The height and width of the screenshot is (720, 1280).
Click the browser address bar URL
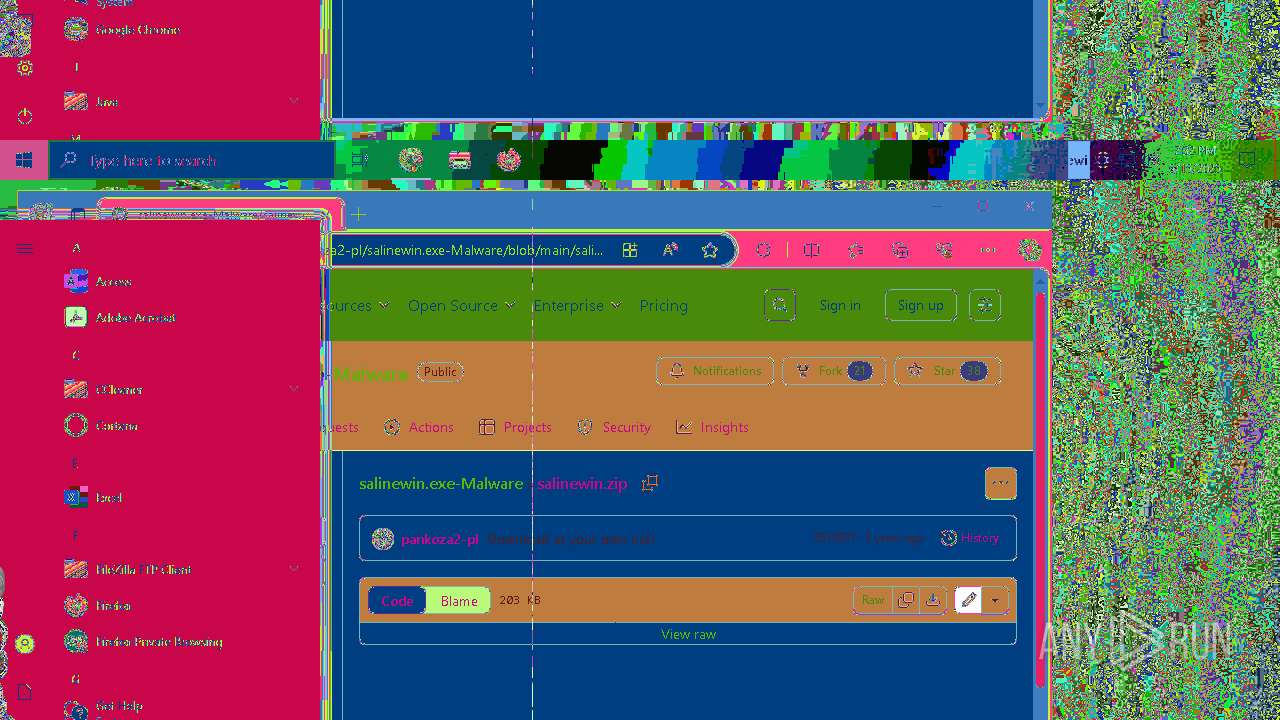coord(465,250)
